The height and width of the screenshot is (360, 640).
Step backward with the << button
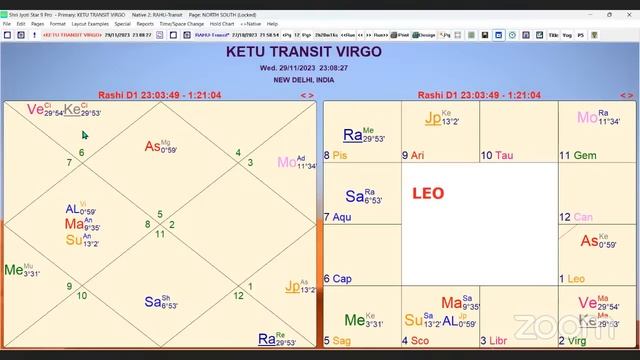click(360, 35)
